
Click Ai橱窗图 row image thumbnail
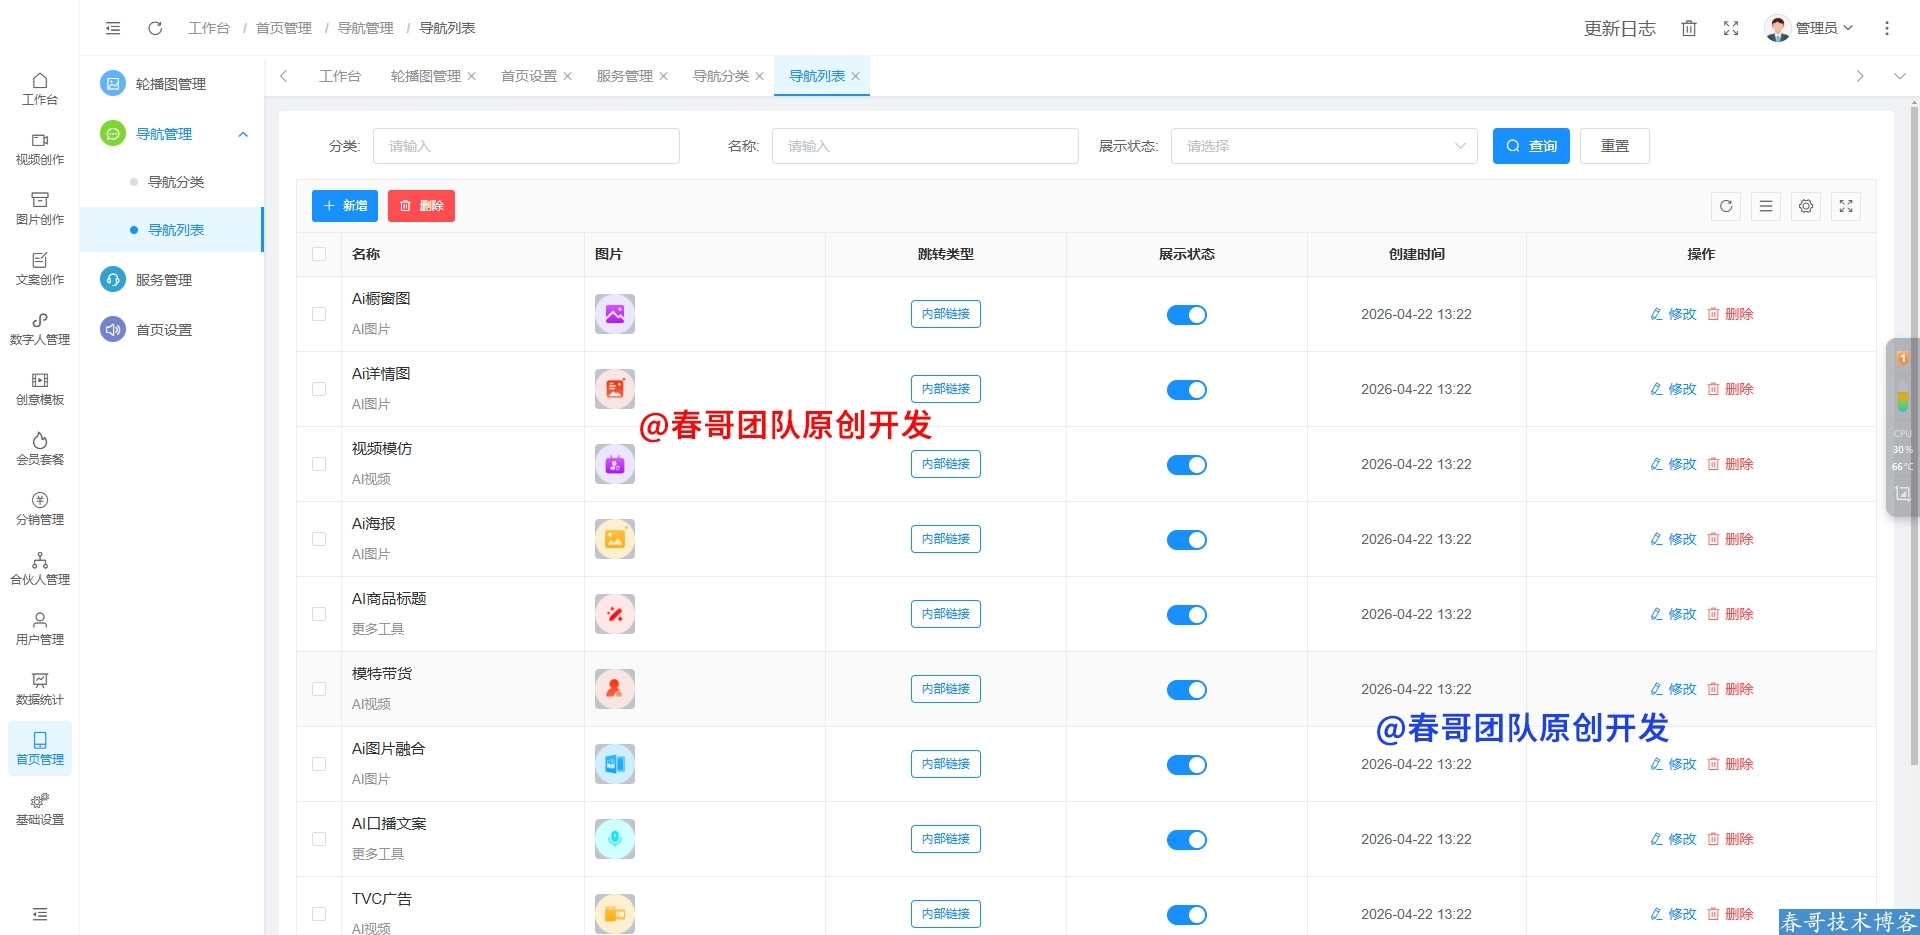coord(615,314)
